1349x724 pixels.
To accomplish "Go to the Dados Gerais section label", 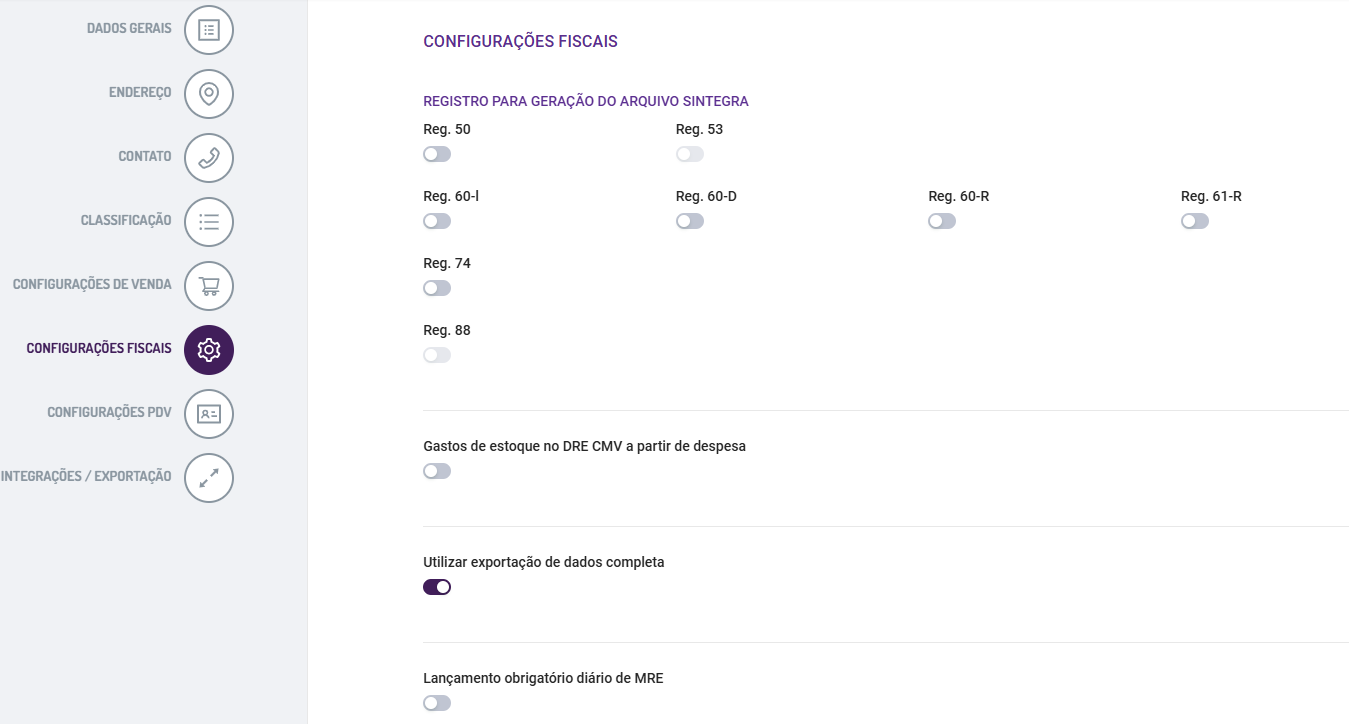I will point(129,29).
